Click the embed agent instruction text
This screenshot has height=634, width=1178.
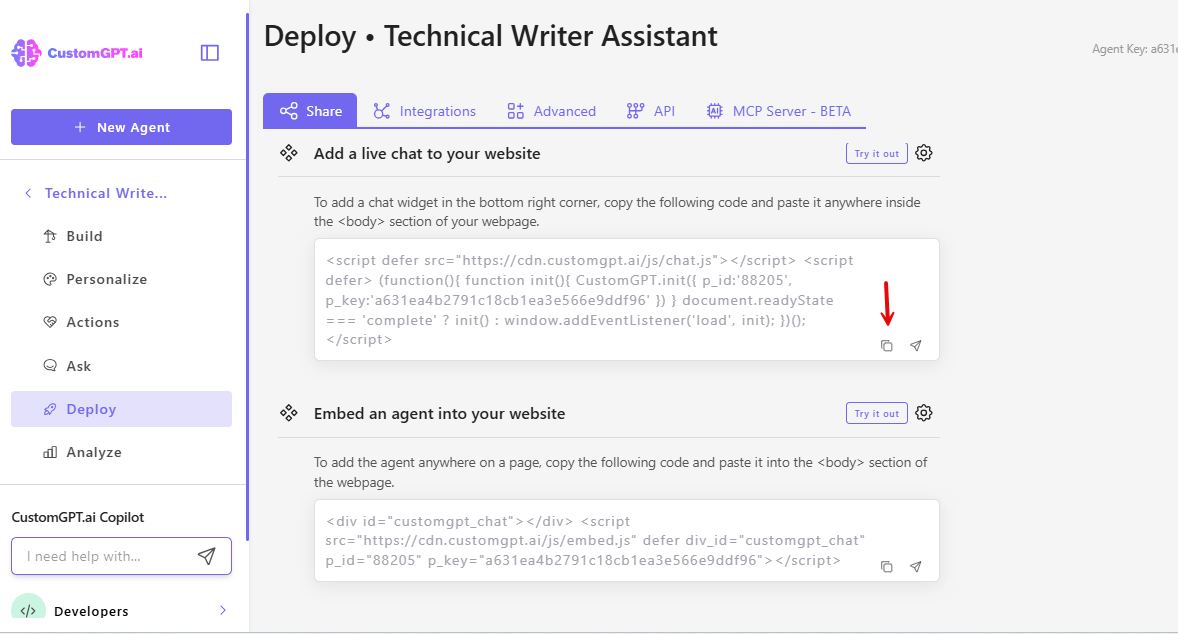coord(621,472)
